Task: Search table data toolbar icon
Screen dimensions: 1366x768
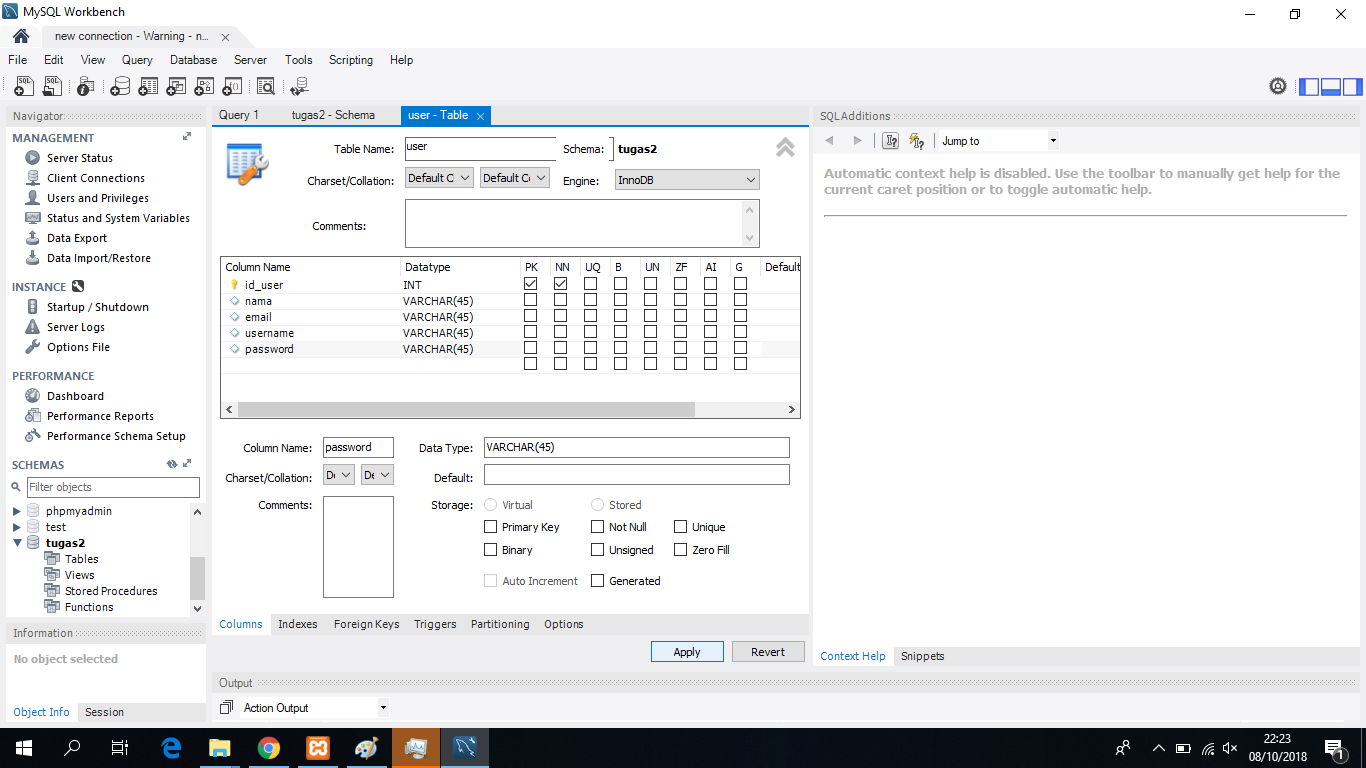Action: click(x=265, y=86)
